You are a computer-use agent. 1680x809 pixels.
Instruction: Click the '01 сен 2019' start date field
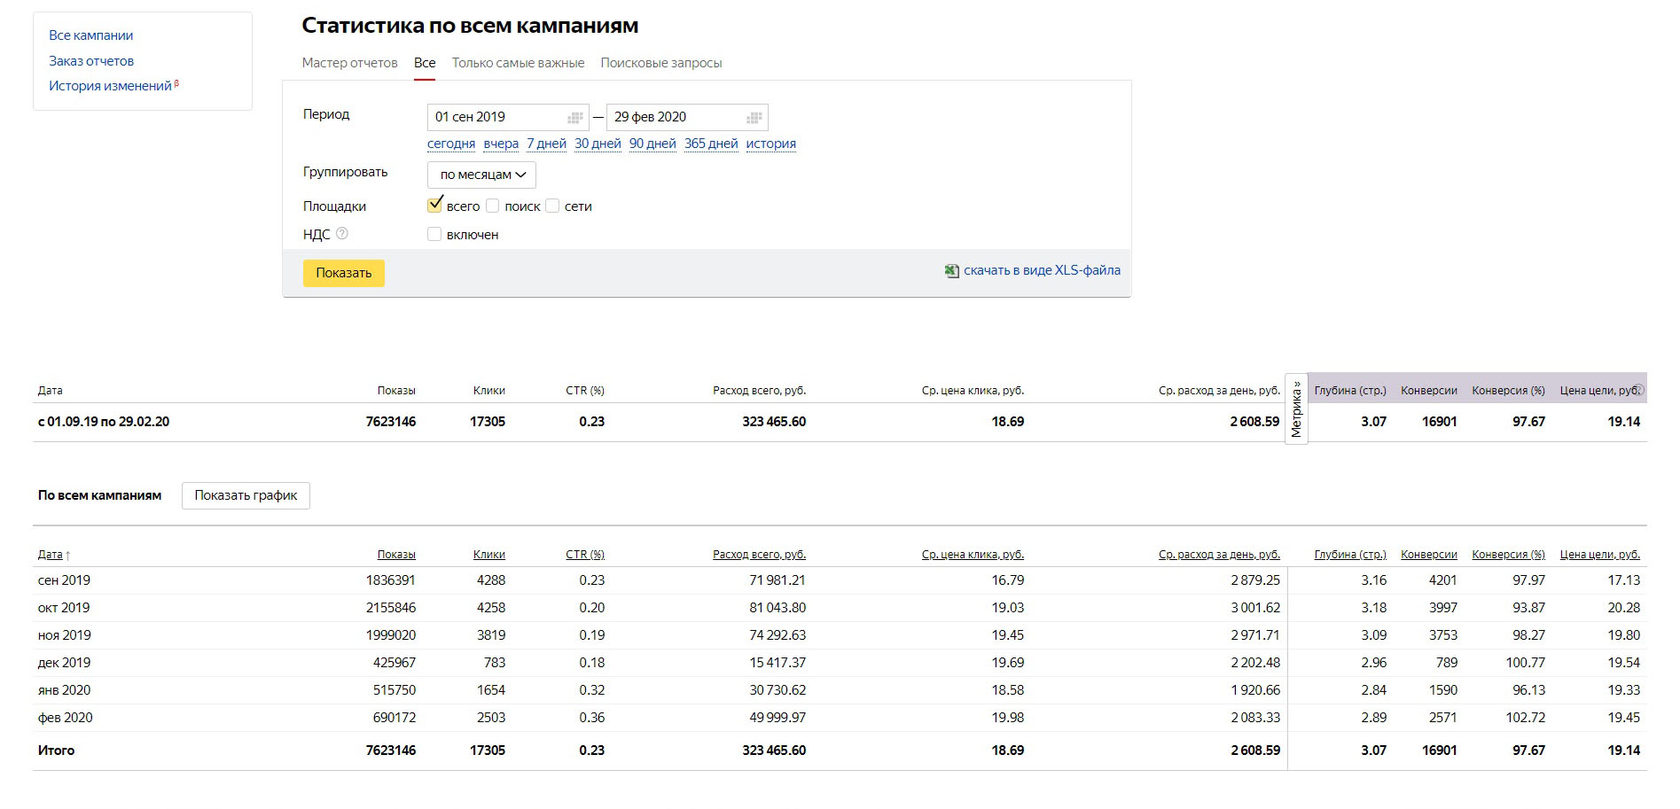[x=497, y=117]
